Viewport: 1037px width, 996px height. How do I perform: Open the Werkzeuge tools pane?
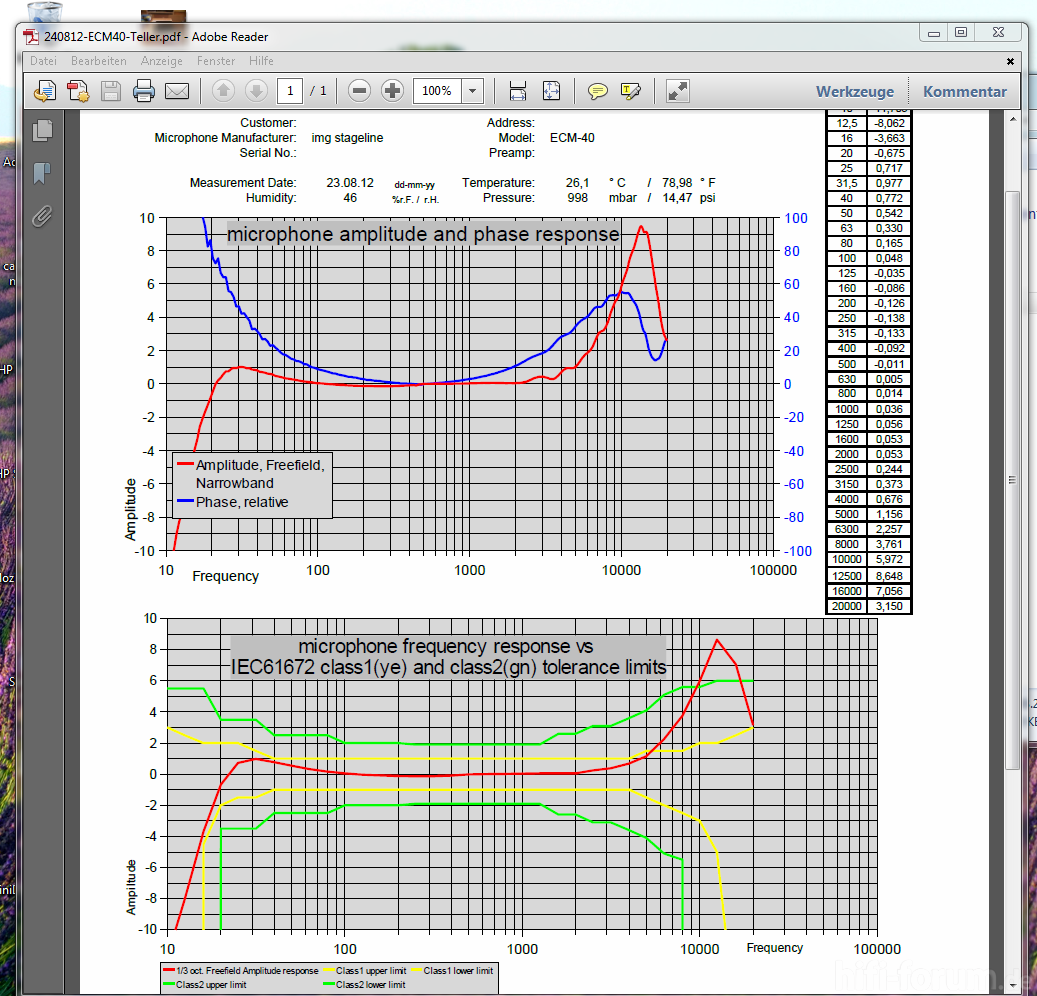pos(854,91)
